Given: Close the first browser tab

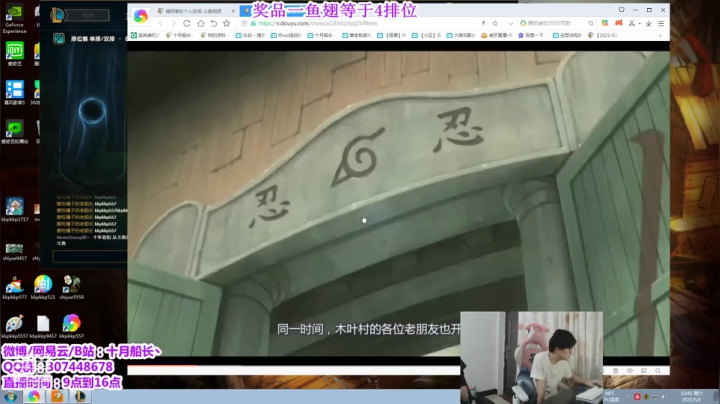Looking at the screenshot, I should [x=233, y=11].
